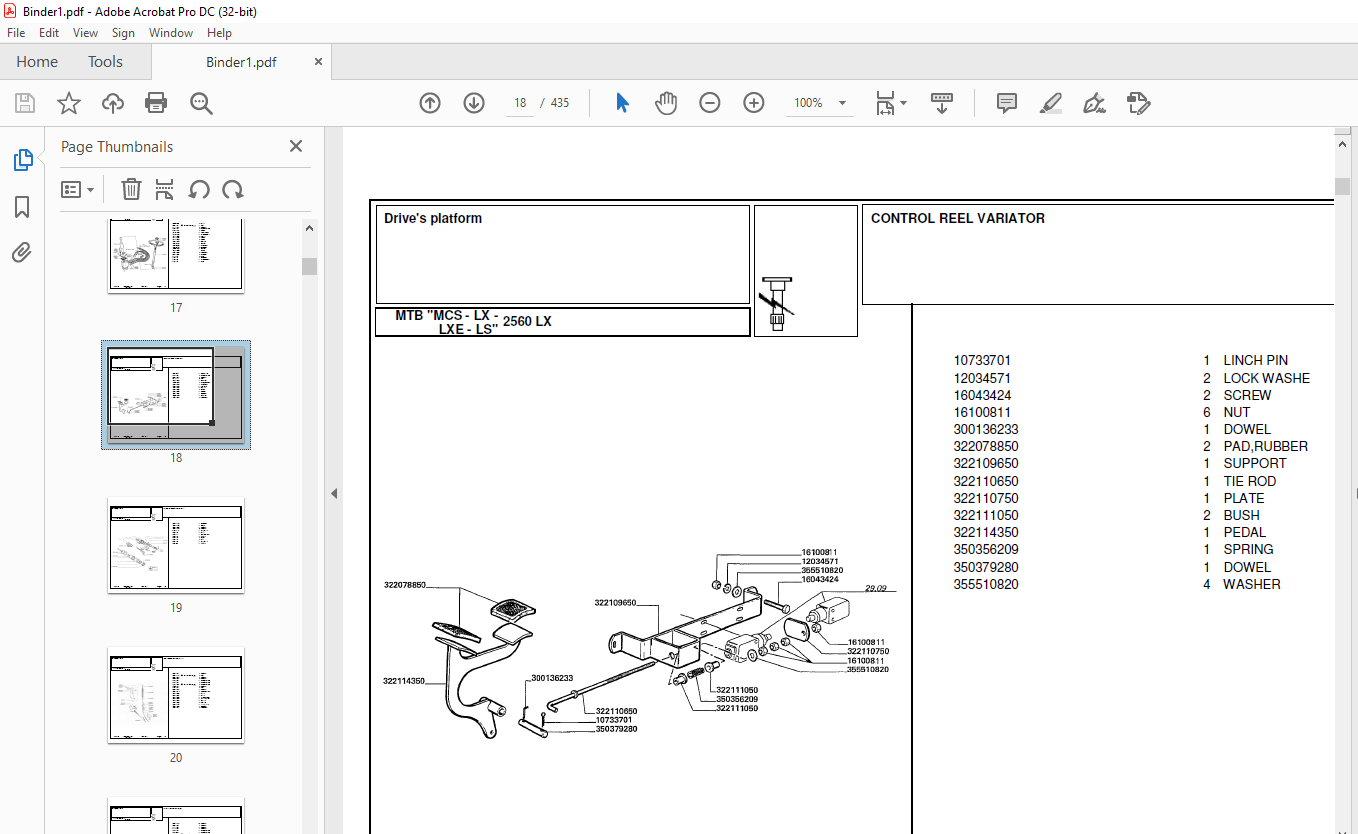The width and height of the screenshot is (1358, 834).
Task: Open the Window menu
Action: [171, 33]
